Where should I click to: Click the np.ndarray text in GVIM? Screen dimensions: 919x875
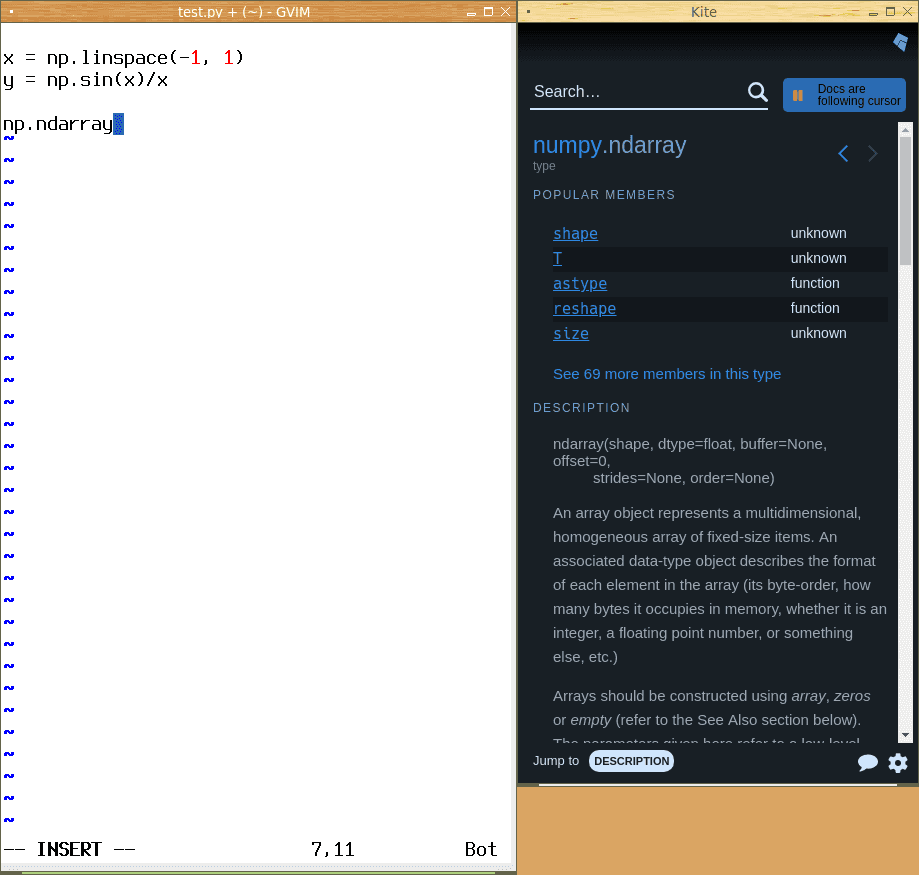(x=57, y=124)
